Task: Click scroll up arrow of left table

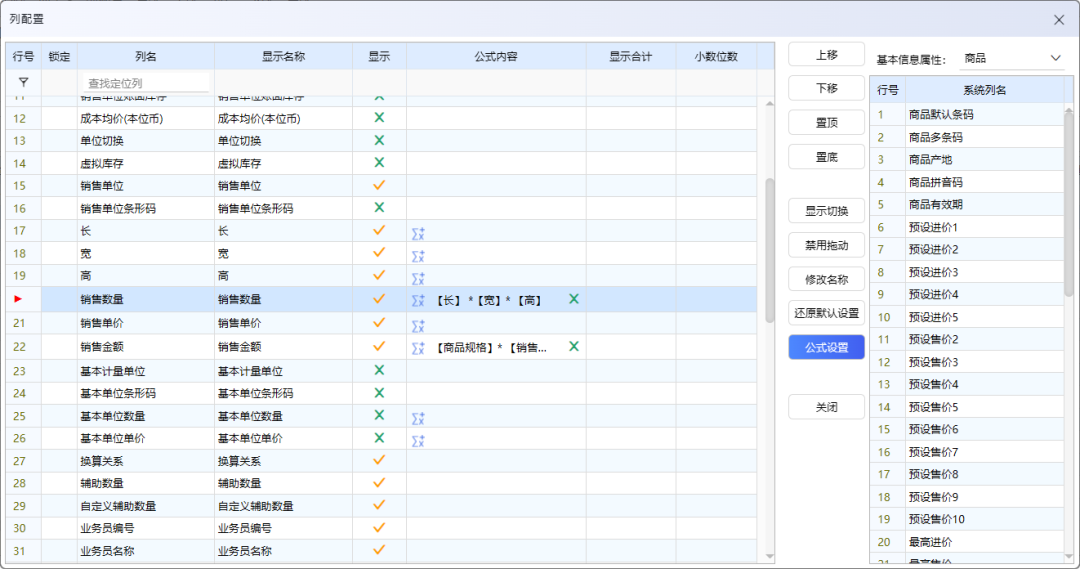Action: coord(769,103)
